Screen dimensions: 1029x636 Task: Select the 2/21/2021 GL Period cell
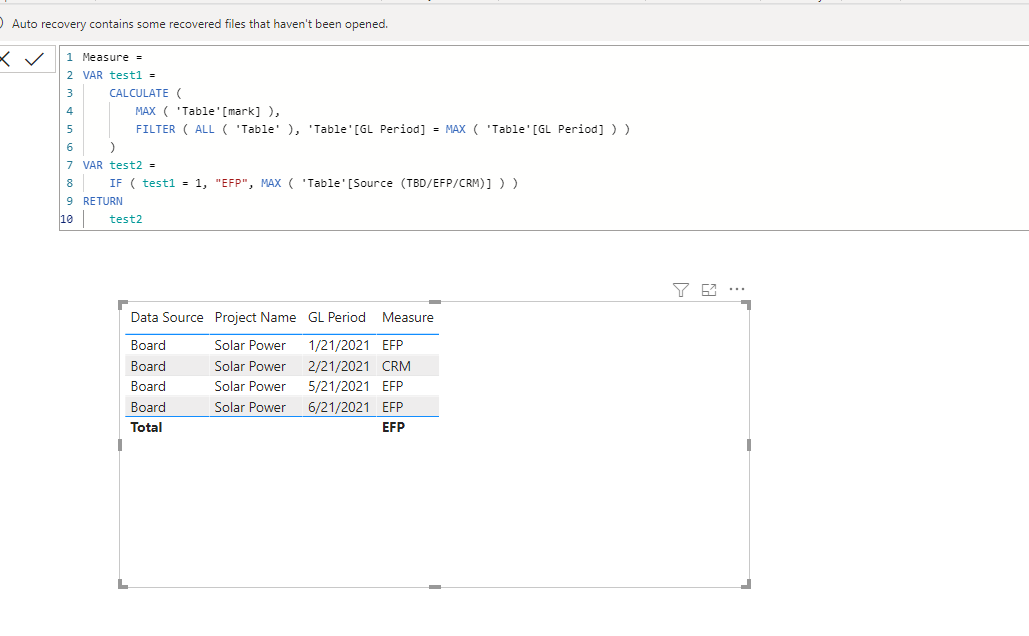(x=339, y=366)
